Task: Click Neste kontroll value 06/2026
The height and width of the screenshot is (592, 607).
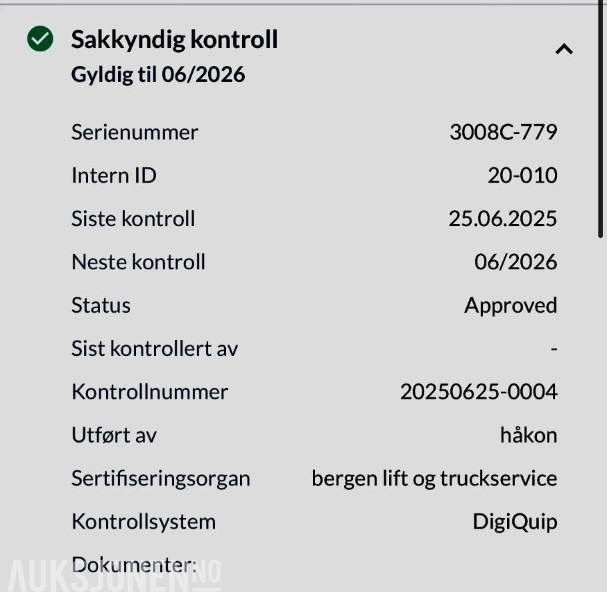Action: [515, 262]
